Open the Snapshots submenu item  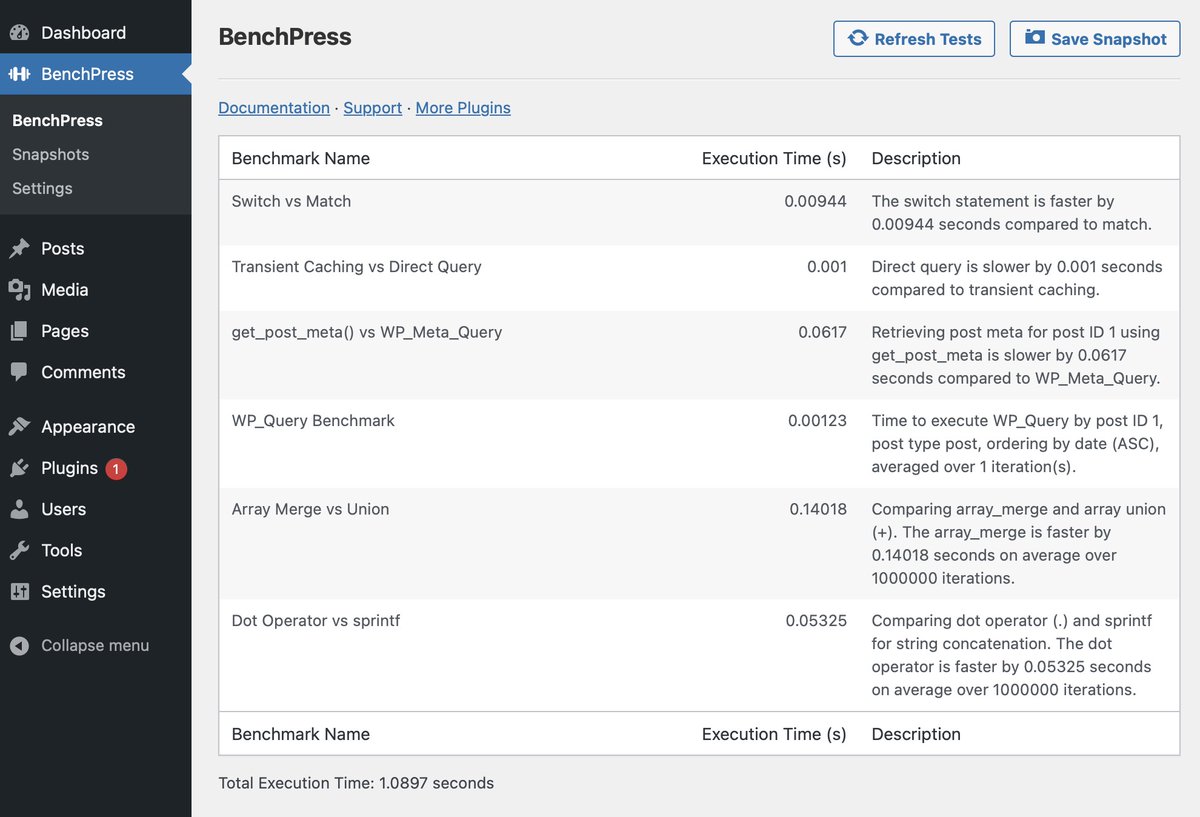[x=51, y=154]
